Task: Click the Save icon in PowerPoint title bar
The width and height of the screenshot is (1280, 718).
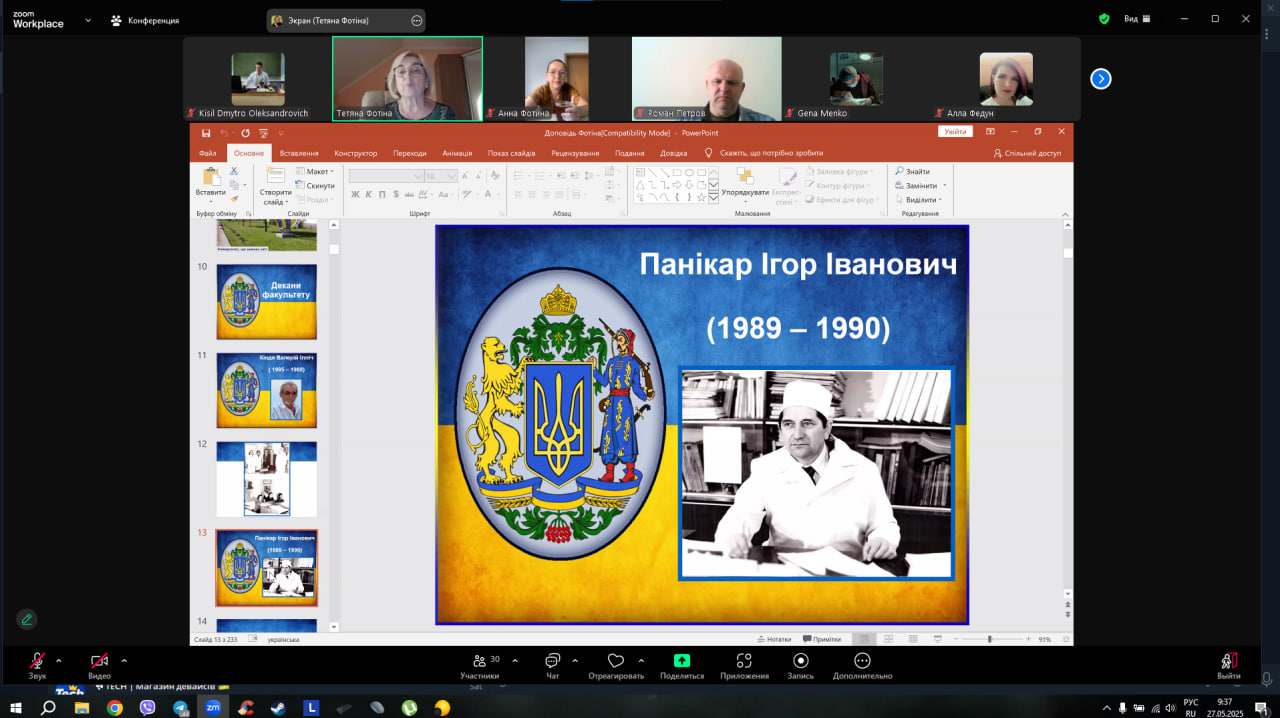Action: point(206,132)
